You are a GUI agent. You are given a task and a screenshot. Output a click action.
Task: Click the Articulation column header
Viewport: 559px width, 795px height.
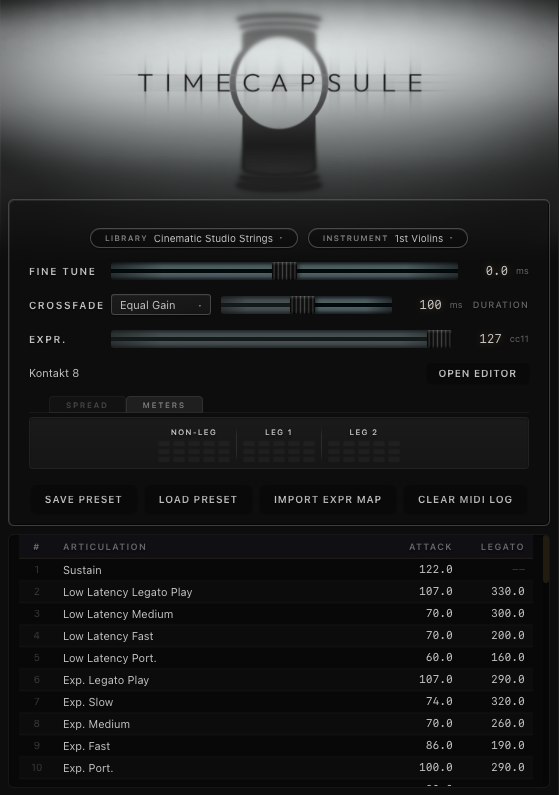pyautogui.click(x=104, y=547)
